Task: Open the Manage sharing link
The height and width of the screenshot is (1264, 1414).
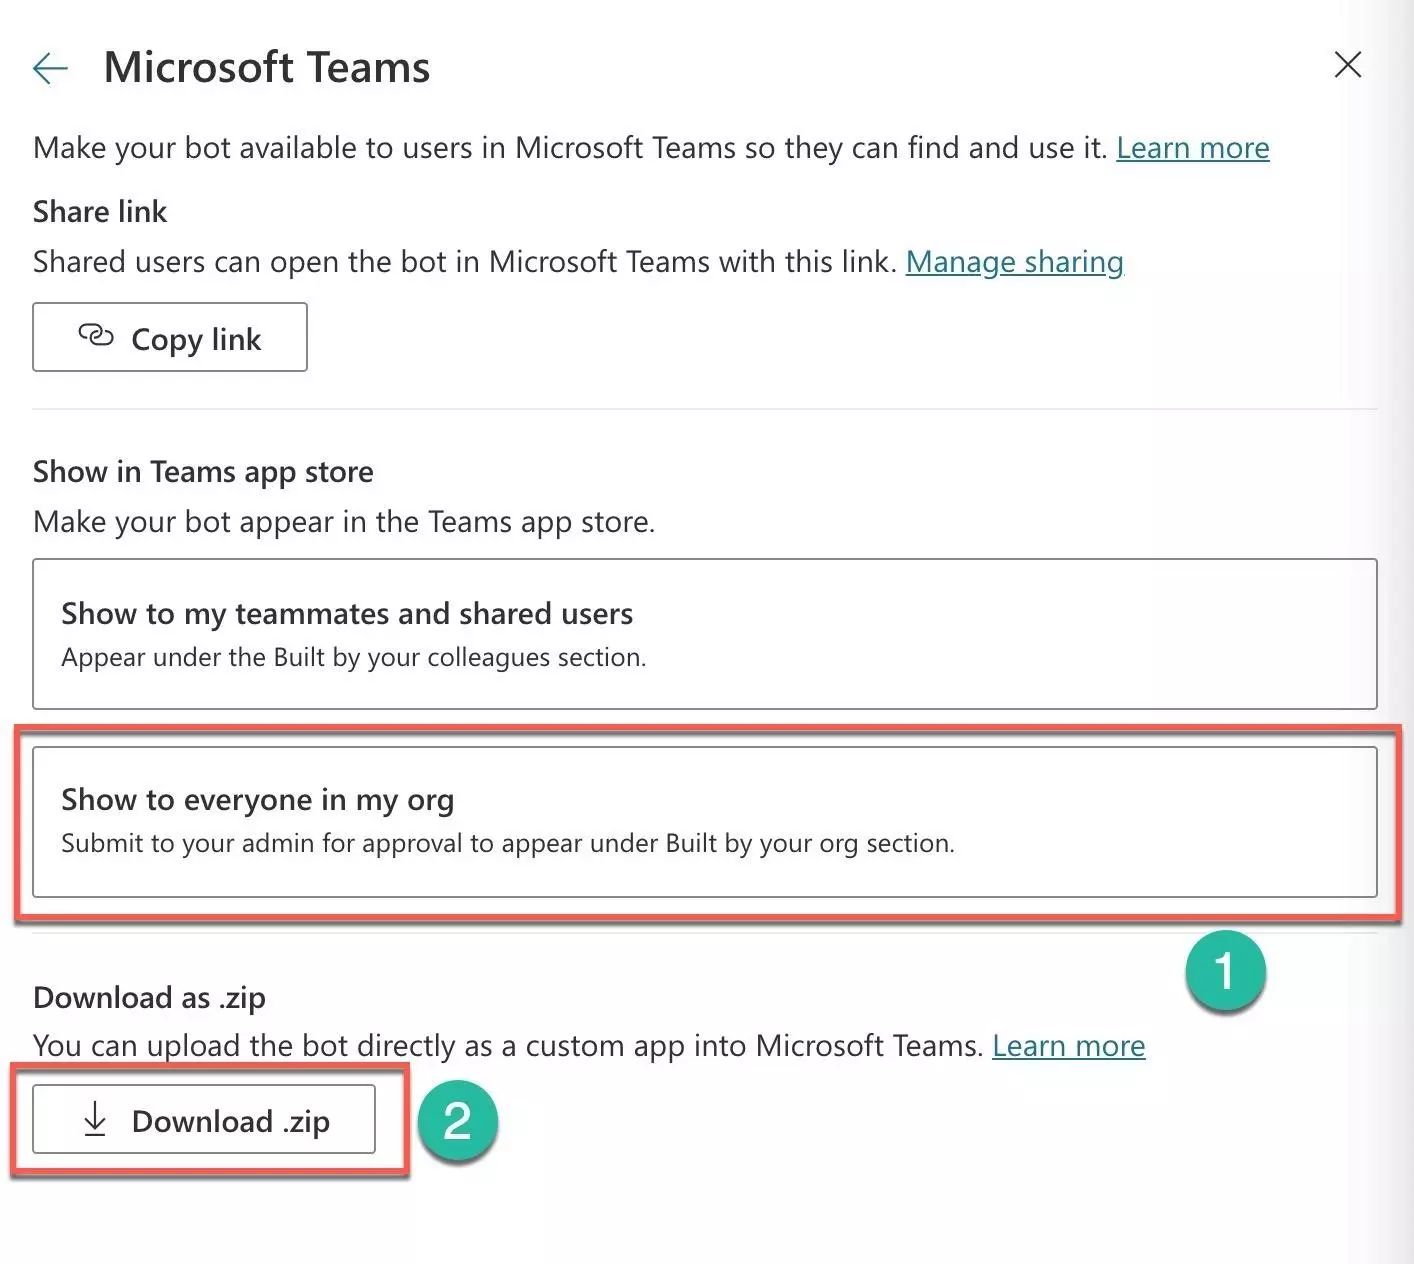Action: click(x=1014, y=262)
